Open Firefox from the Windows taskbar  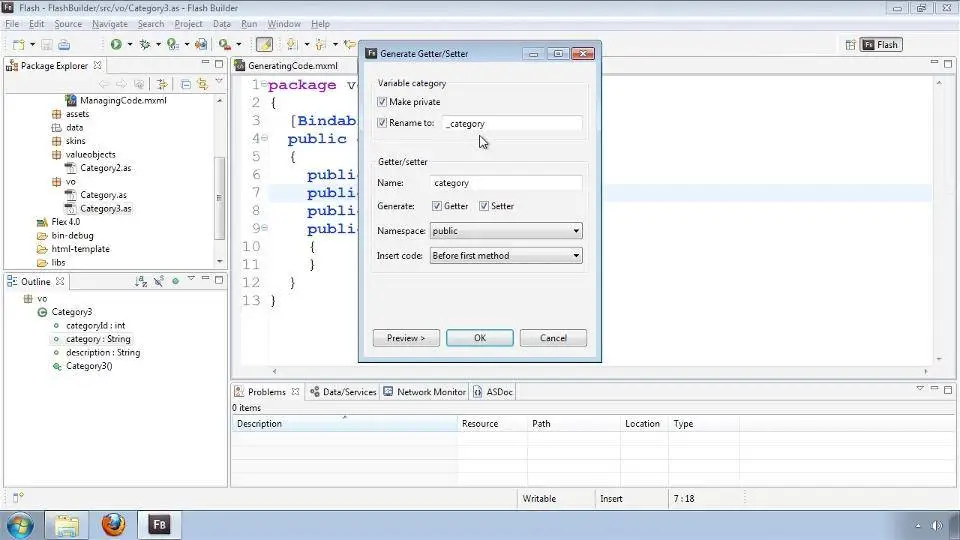pyautogui.click(x=113, y=525)
